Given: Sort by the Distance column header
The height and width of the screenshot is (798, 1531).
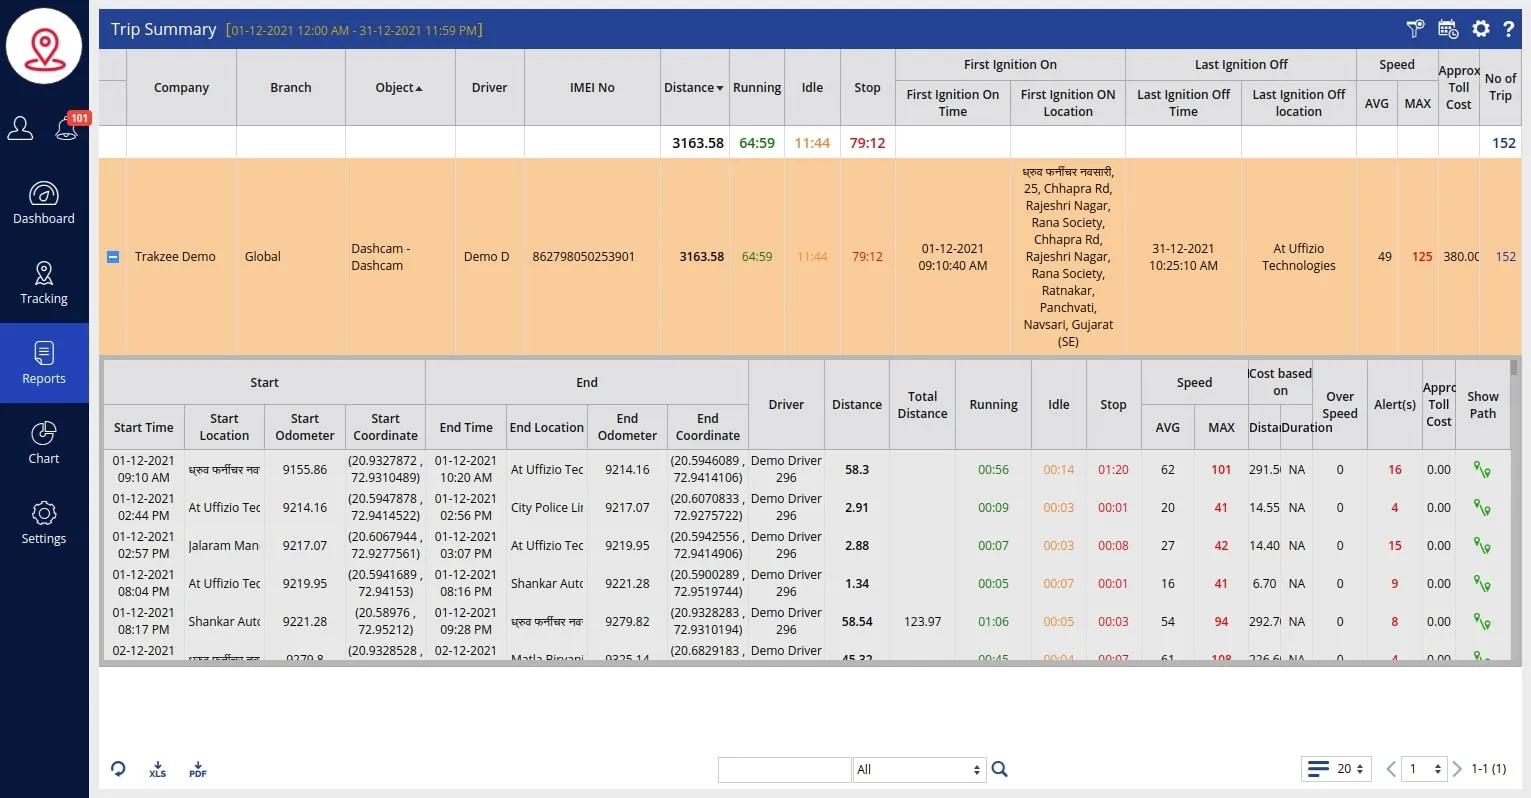Looking at the screenshot, I should (693, 88).
